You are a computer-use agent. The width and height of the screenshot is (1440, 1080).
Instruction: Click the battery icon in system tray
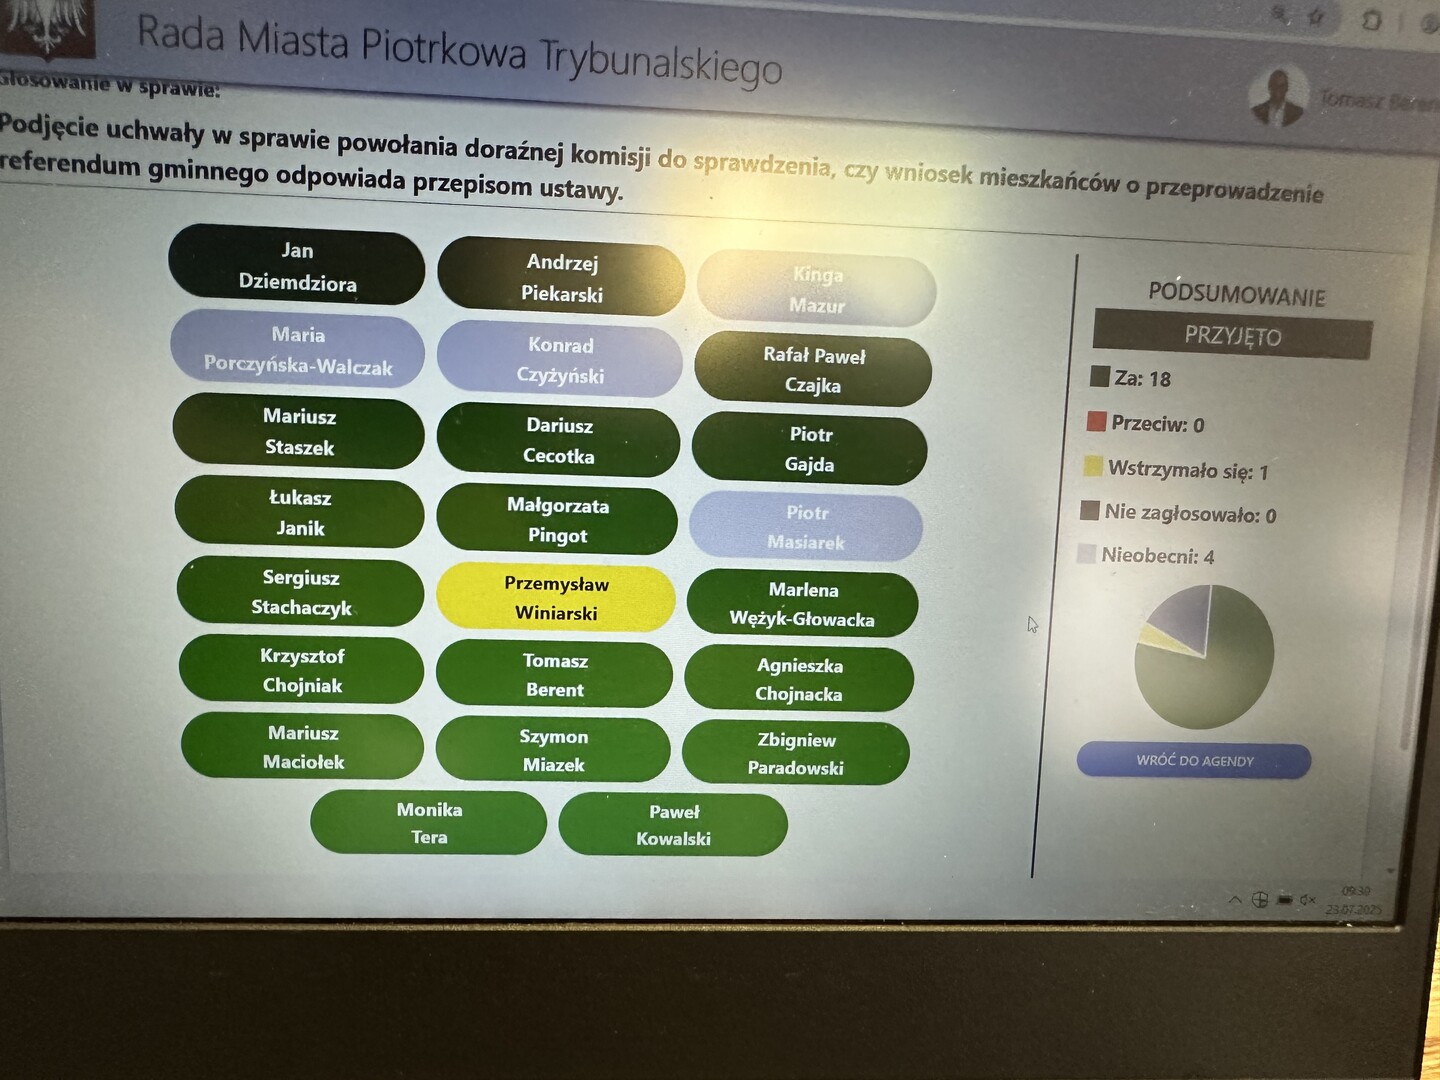[1285, 899]
